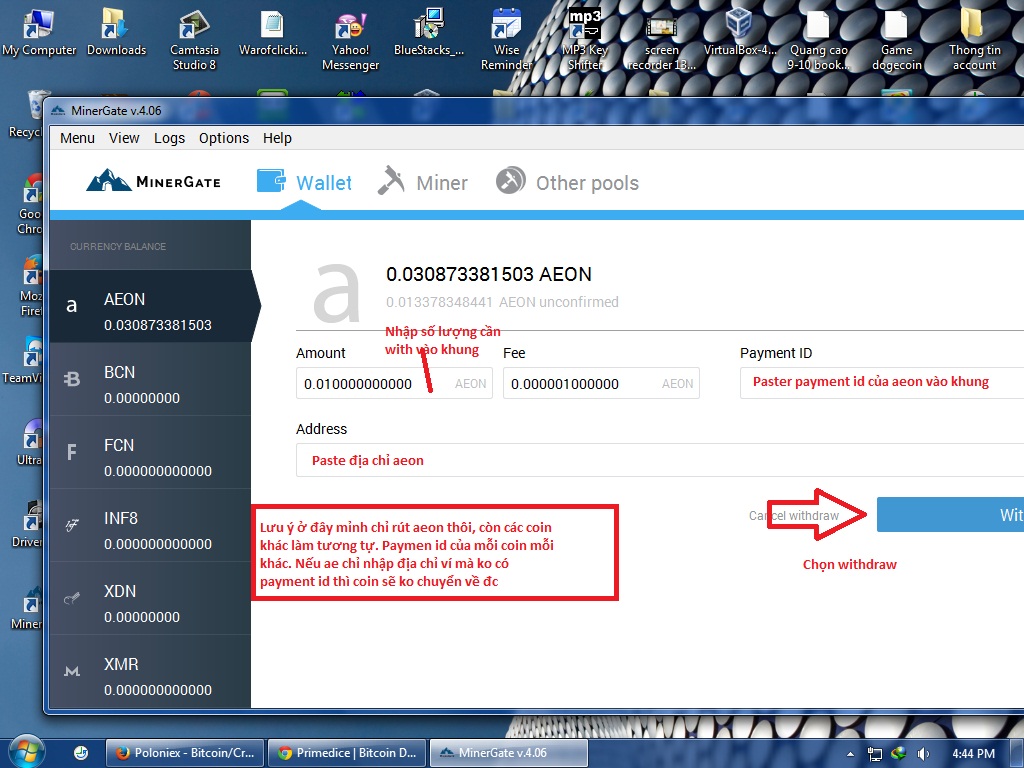Open Downloads folder desktop icon
The width and height of the screenshot is (1024, 768).
pos(116,33)
